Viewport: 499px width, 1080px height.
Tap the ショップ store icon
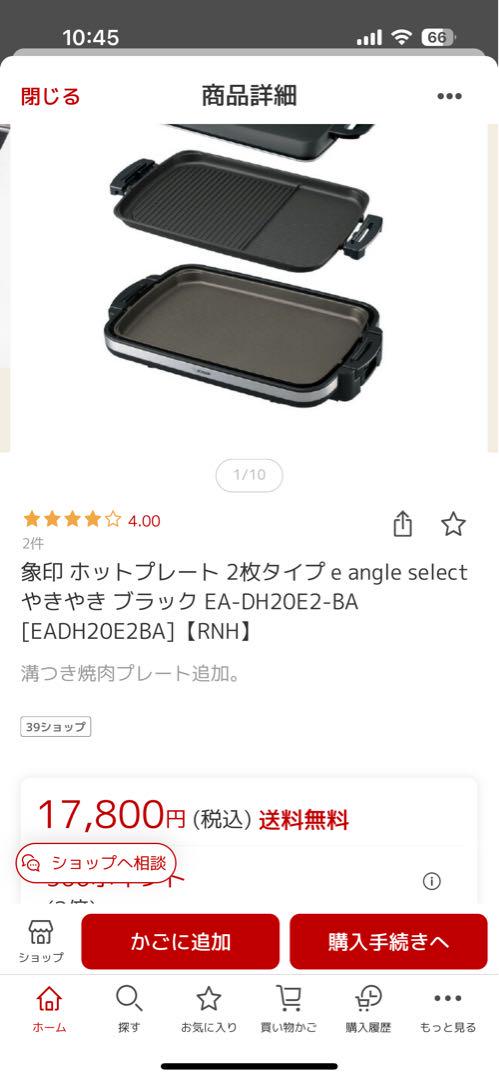[x=41, y=941]
